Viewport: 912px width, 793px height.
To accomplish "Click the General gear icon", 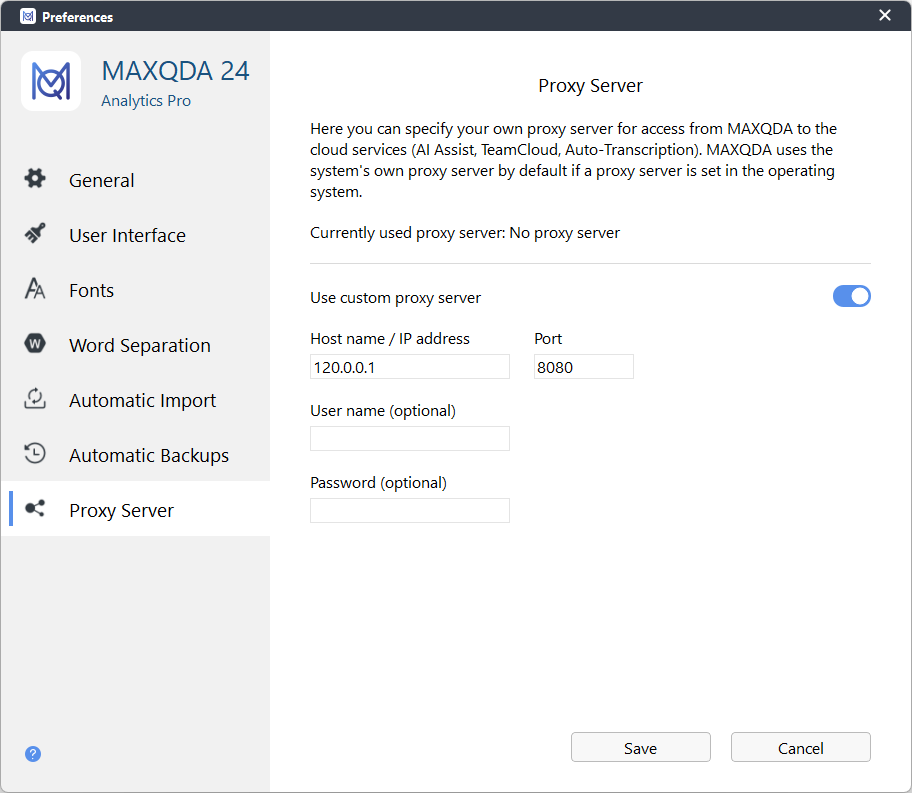I will (x=35, y=179).
